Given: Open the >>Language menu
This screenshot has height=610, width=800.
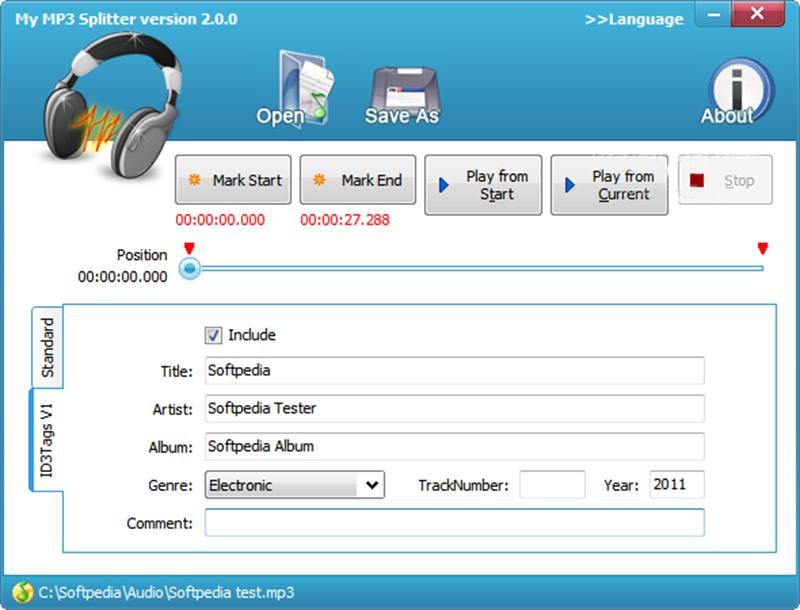Looking at the screenshot, I should coord(634,19).
